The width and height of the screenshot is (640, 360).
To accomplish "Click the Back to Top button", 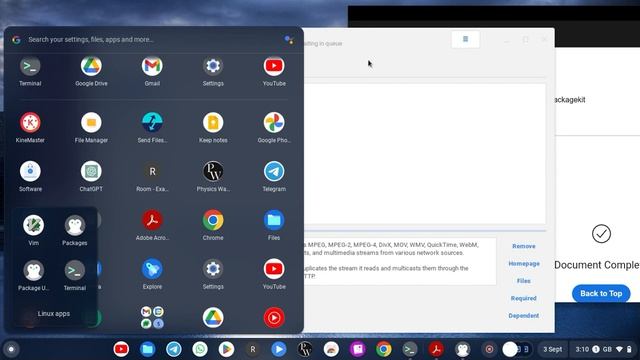I will click(x=601, y=293).
